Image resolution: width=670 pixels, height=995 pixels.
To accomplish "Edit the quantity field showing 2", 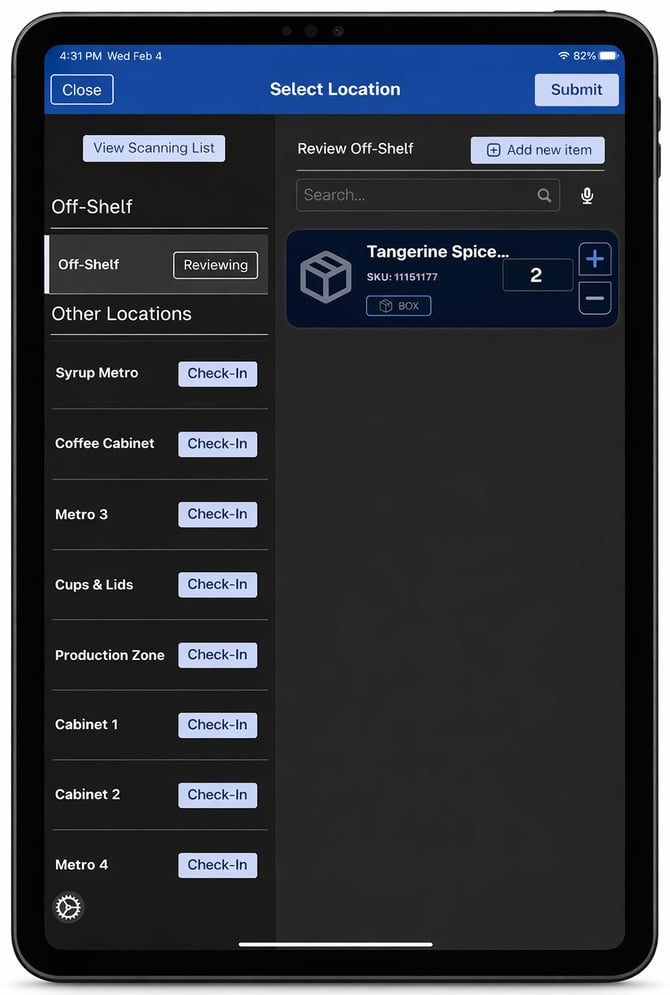I will tap(537, 275).
